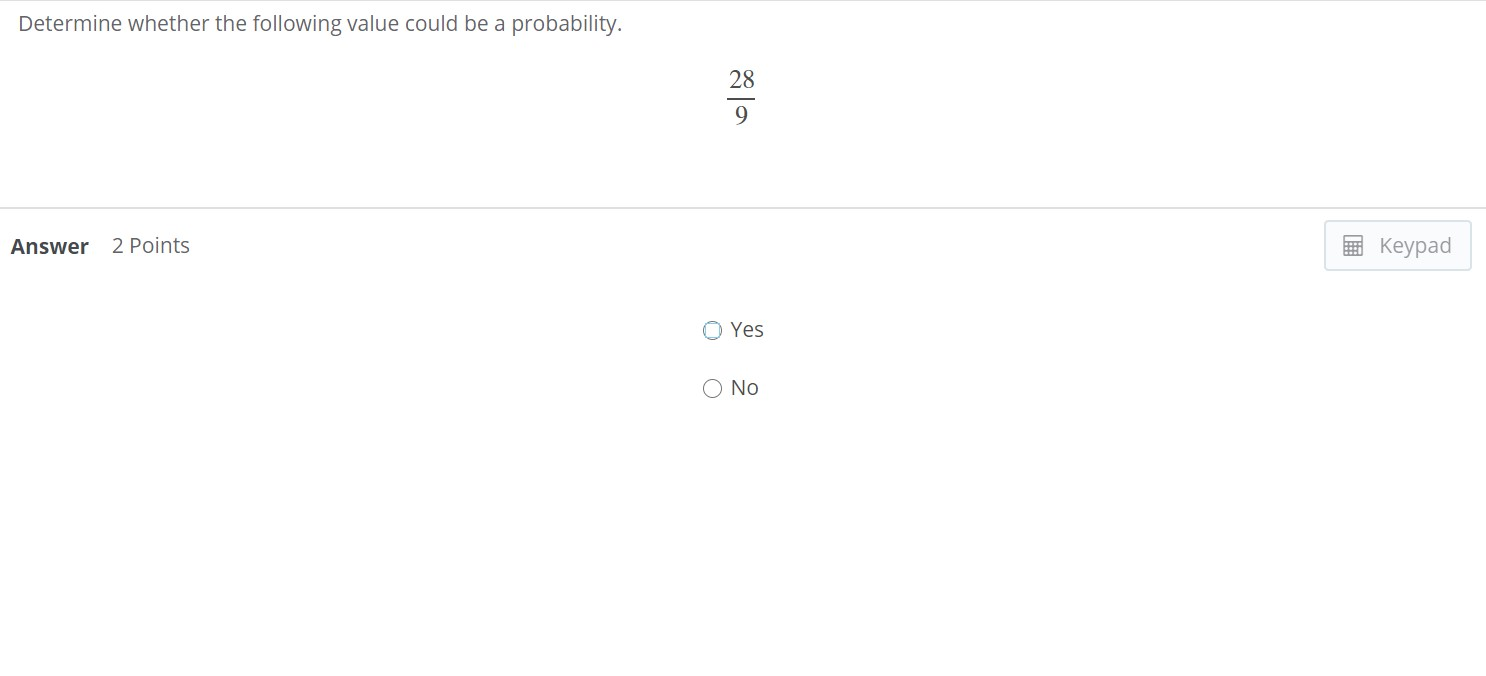Screen dimensions: 1486x676
Task: Open the on-screen Keypad panel
Action: (x=1397, y=245)
